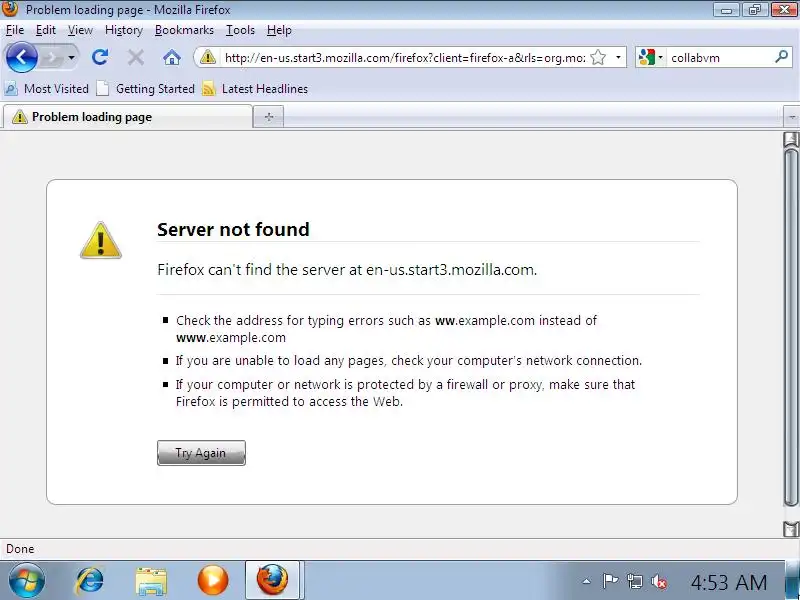The width and height of the screenshot is (800, 600).
Task: Click the greyed Forward arrow button
Action: [x=52, y=58]
